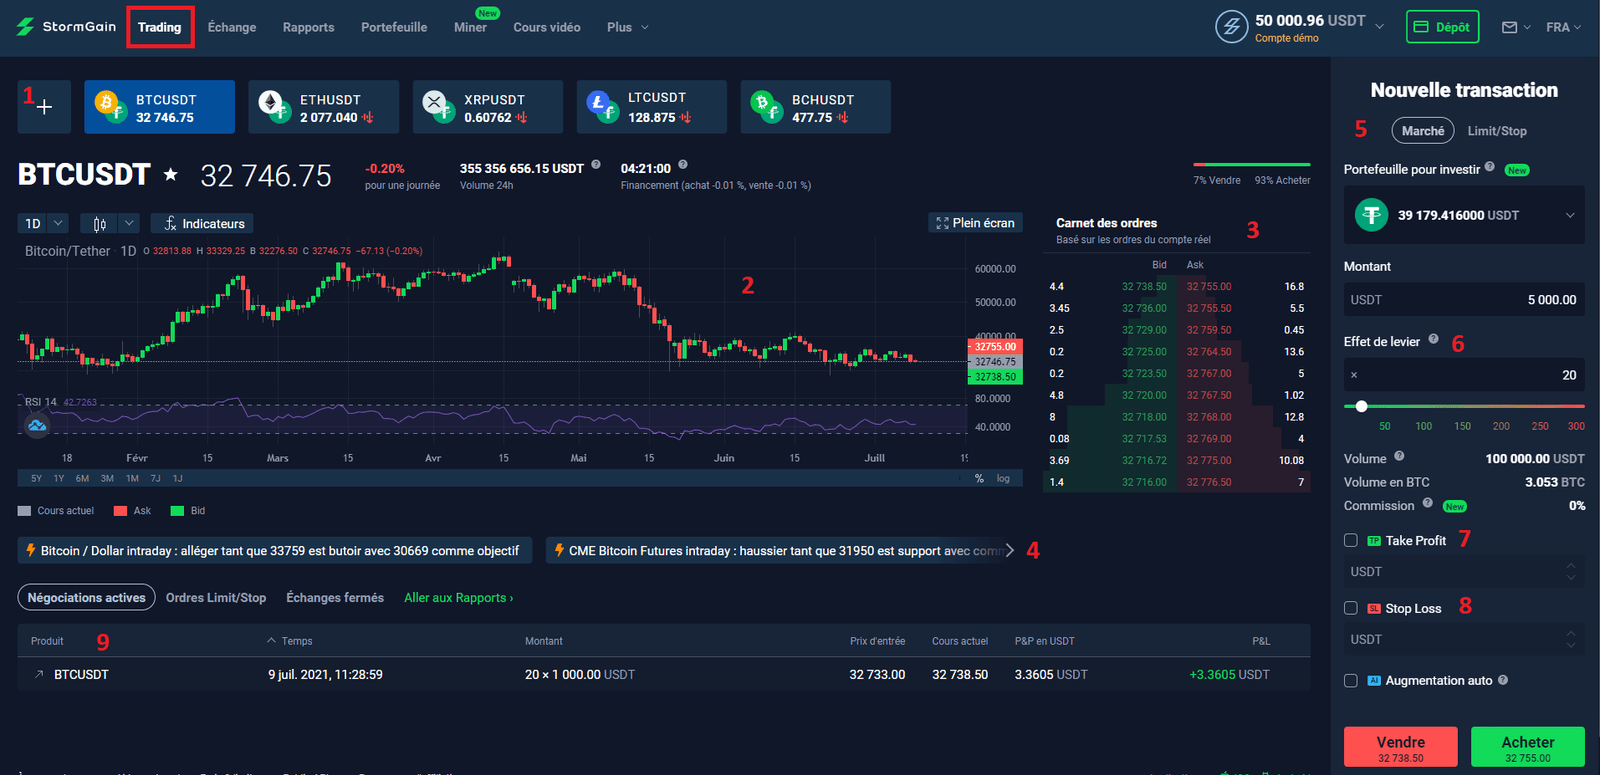Image resolution: width=1600 pixels, height=775 pixels.
Task: Set chart range to 3M
Action: click(x=107, y=479)
